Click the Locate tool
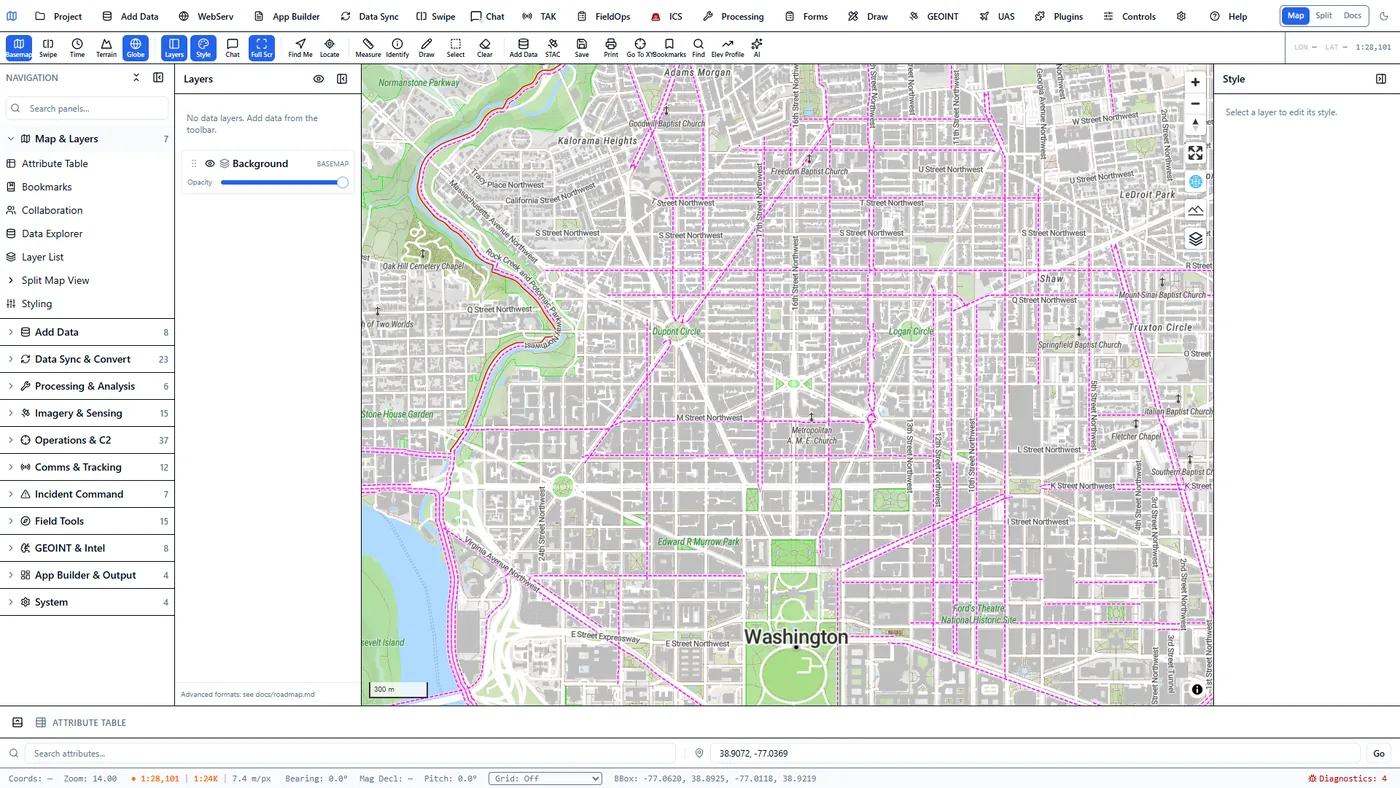1400x788 pixels. tap(329, 48)
